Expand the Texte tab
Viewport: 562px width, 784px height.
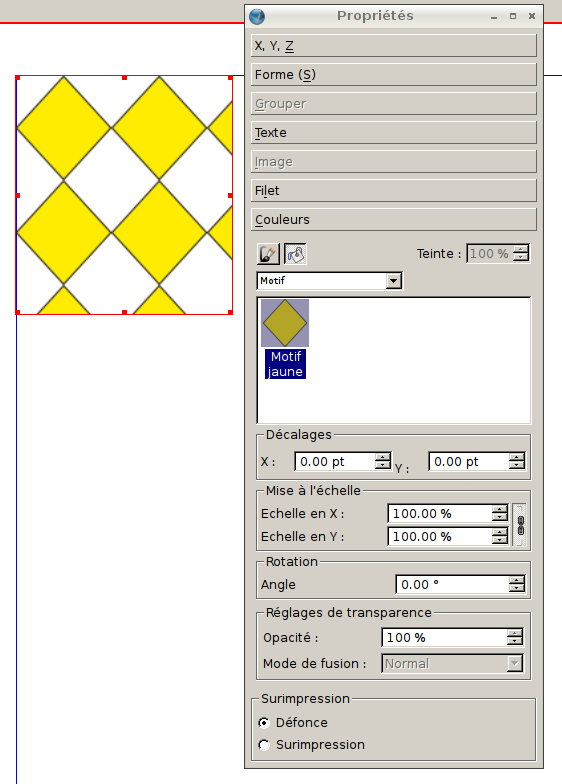(x=394, y=132)
